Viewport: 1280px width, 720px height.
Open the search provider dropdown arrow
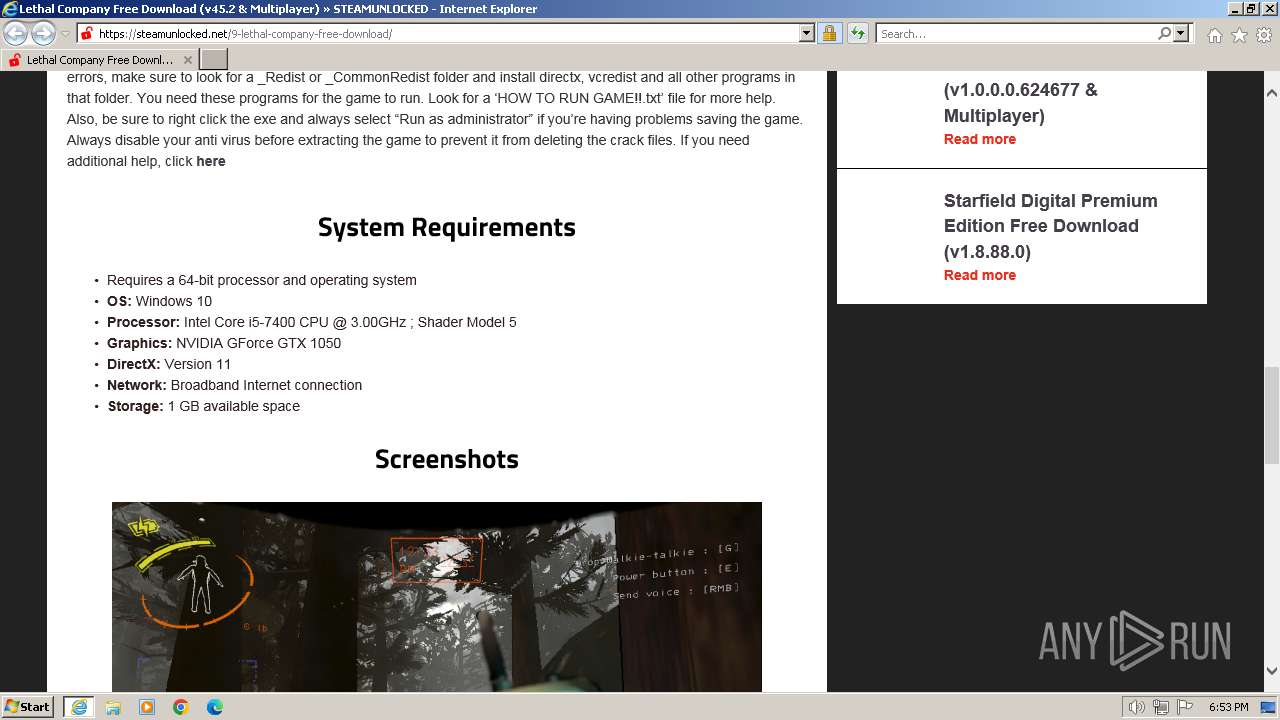[x=1181, y=33]
